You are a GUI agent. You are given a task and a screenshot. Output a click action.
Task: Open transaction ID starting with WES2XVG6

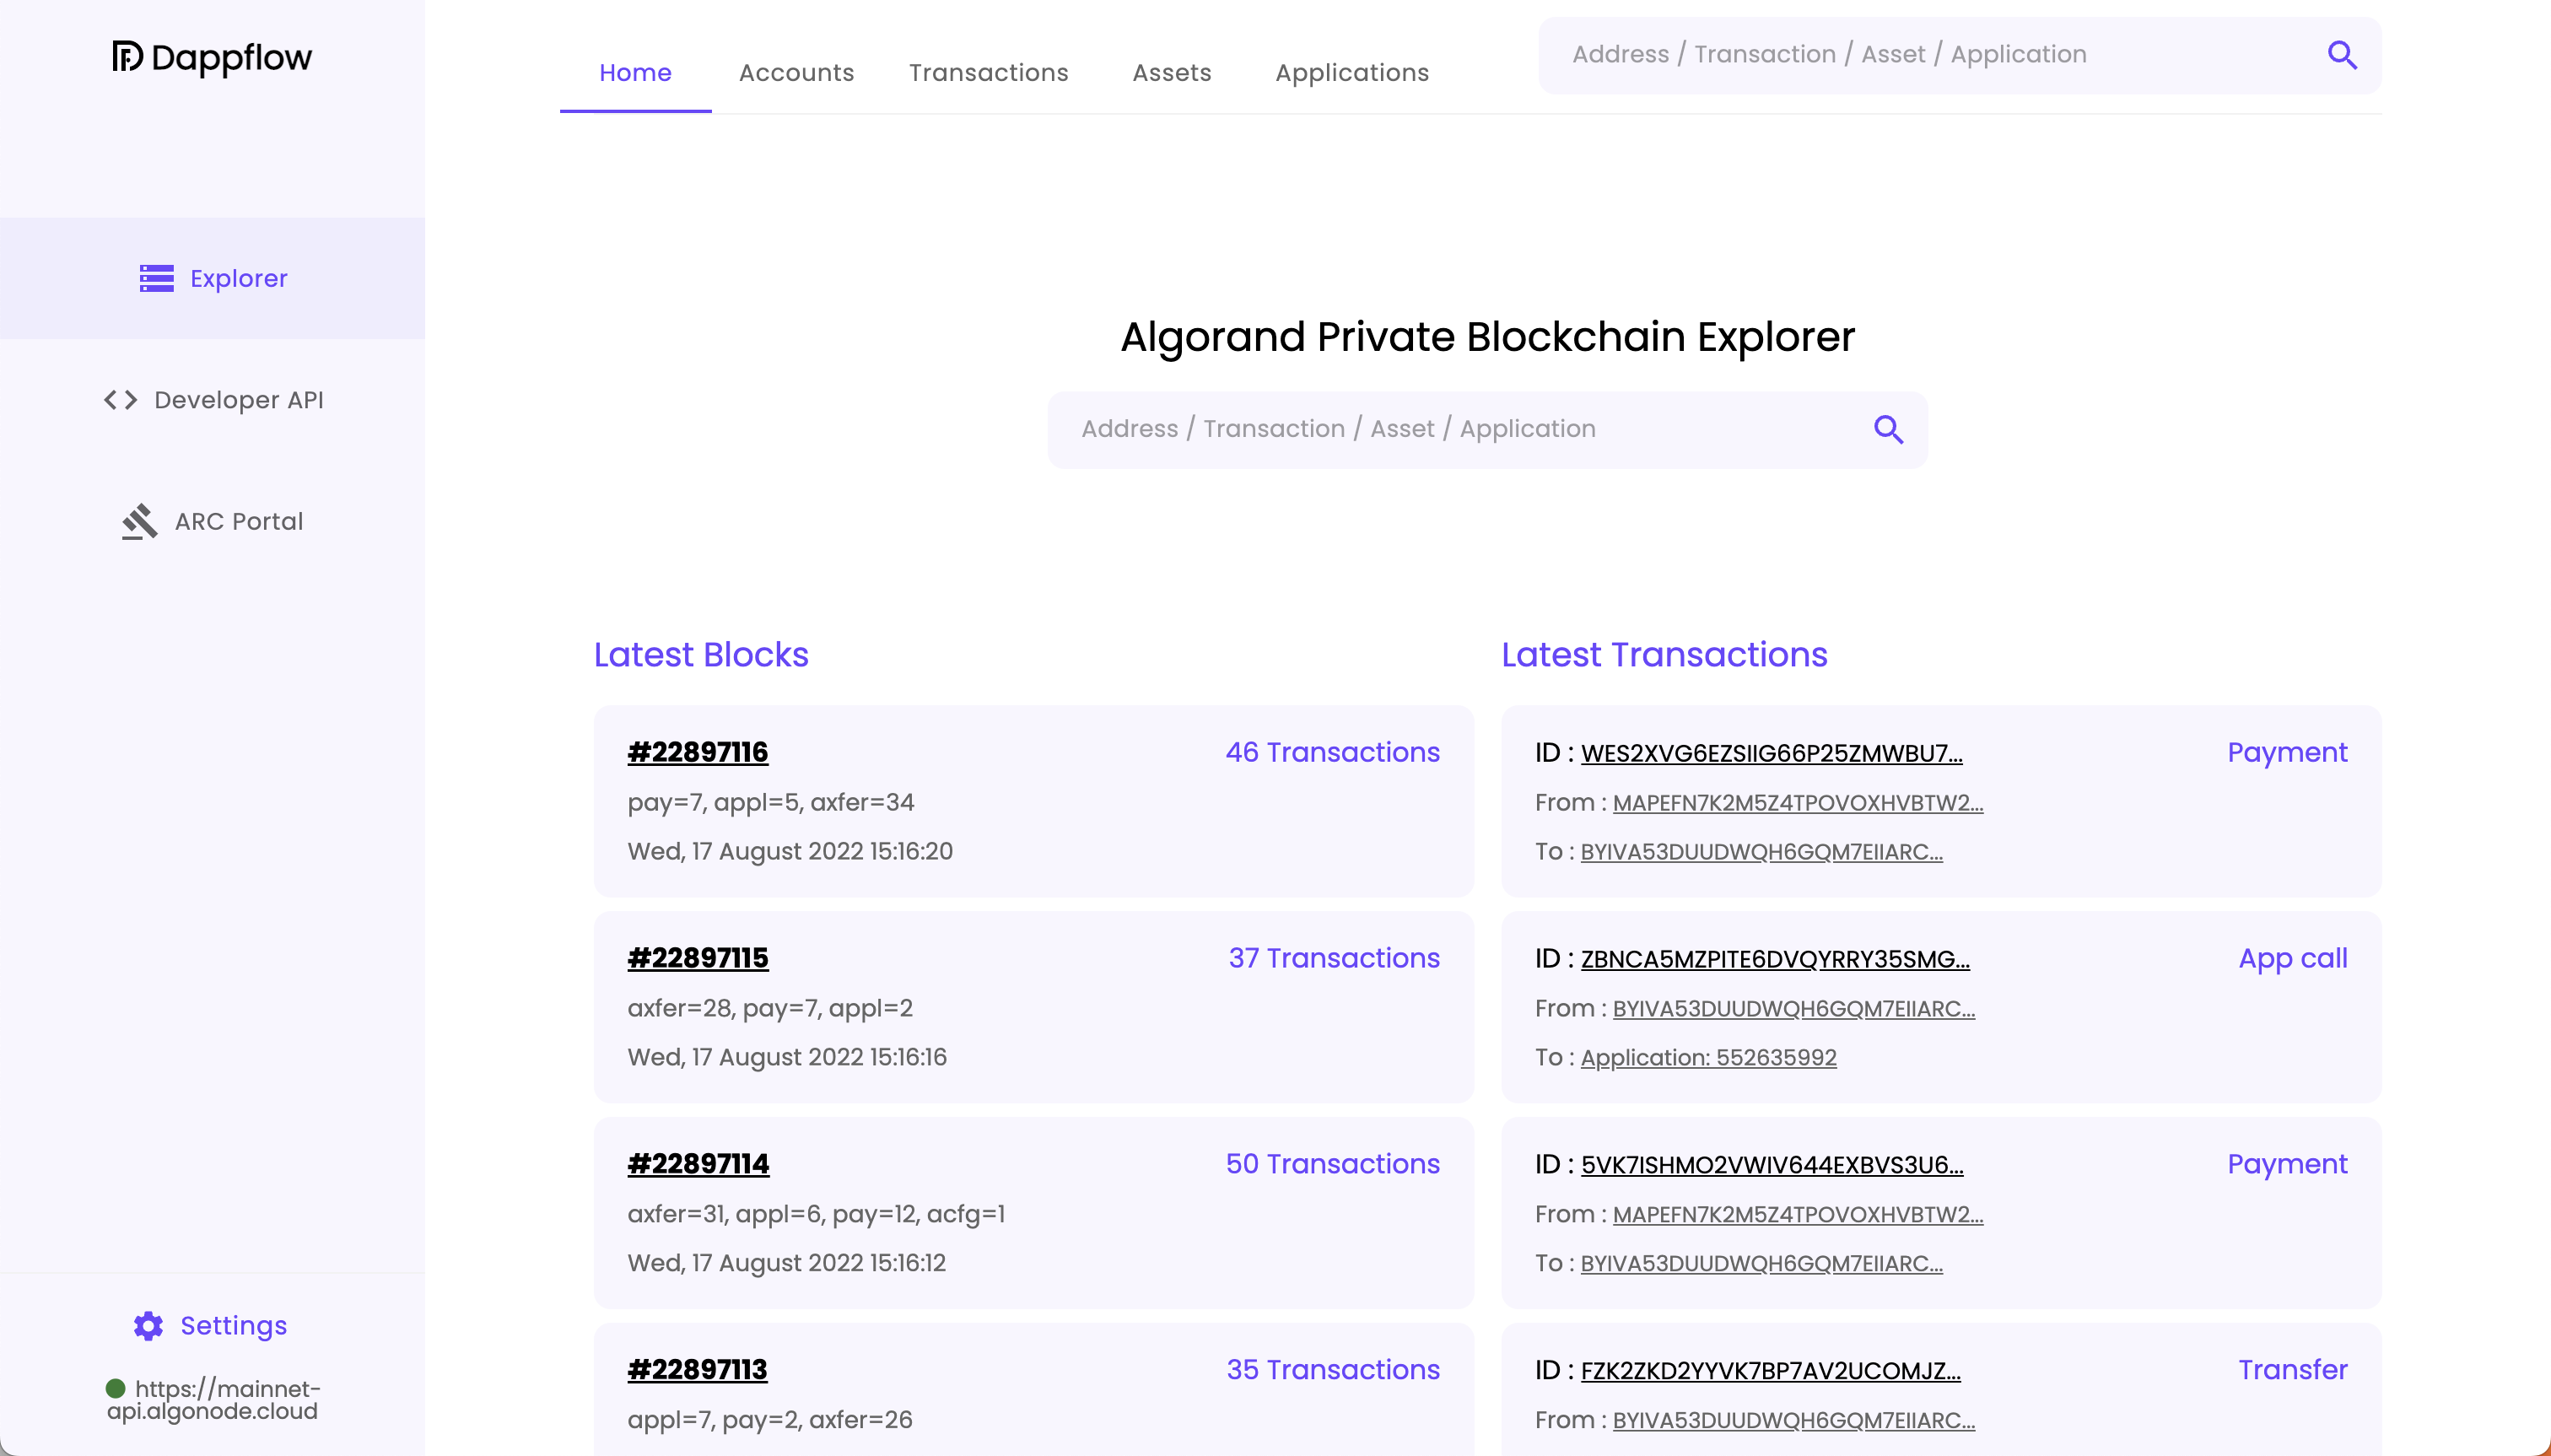pyautogui.click(x=1771, y=753)
